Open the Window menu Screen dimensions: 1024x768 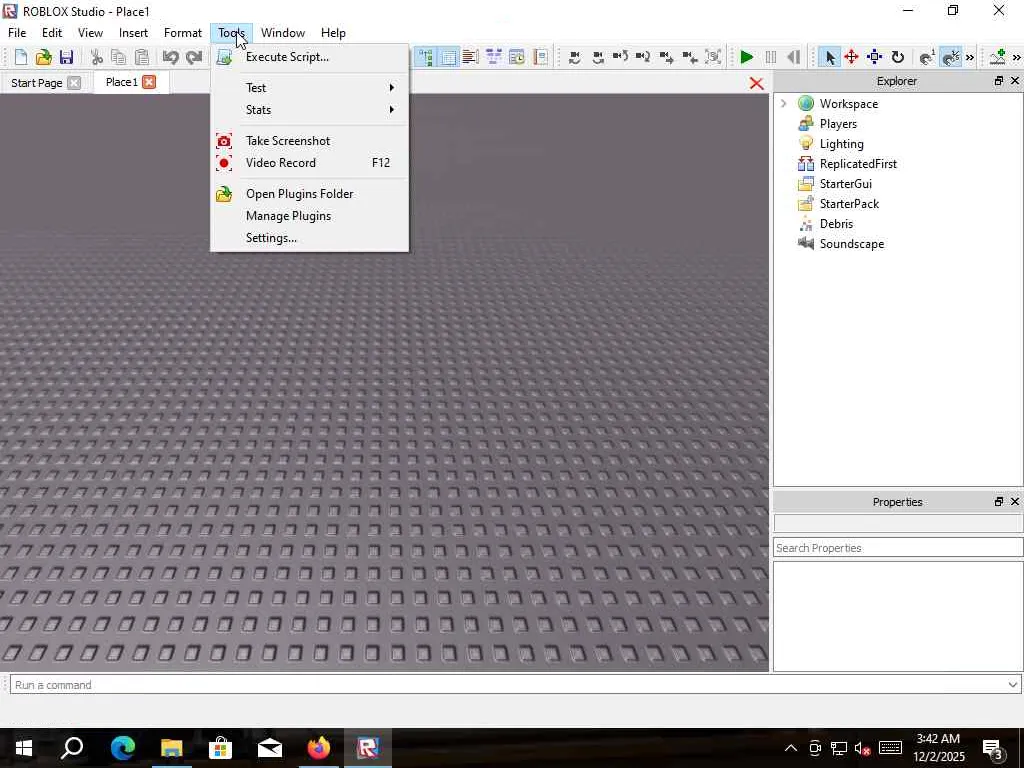(283, 33)
